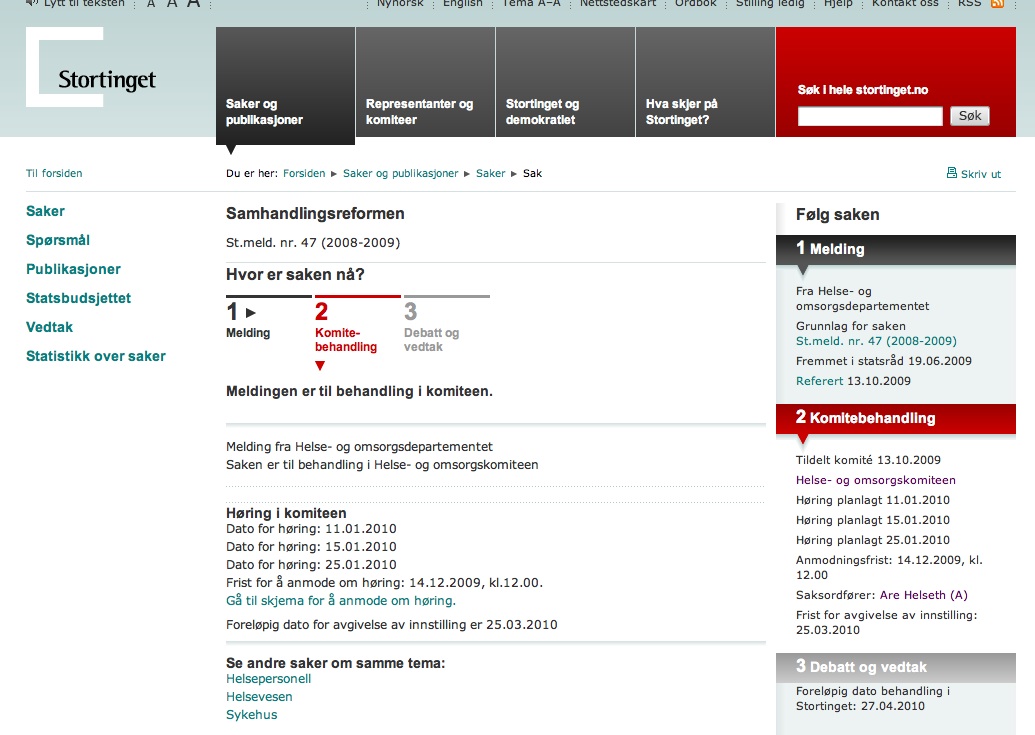Click the red 2 Komitebehandling header in Følg saken

(x=896, y=418)
